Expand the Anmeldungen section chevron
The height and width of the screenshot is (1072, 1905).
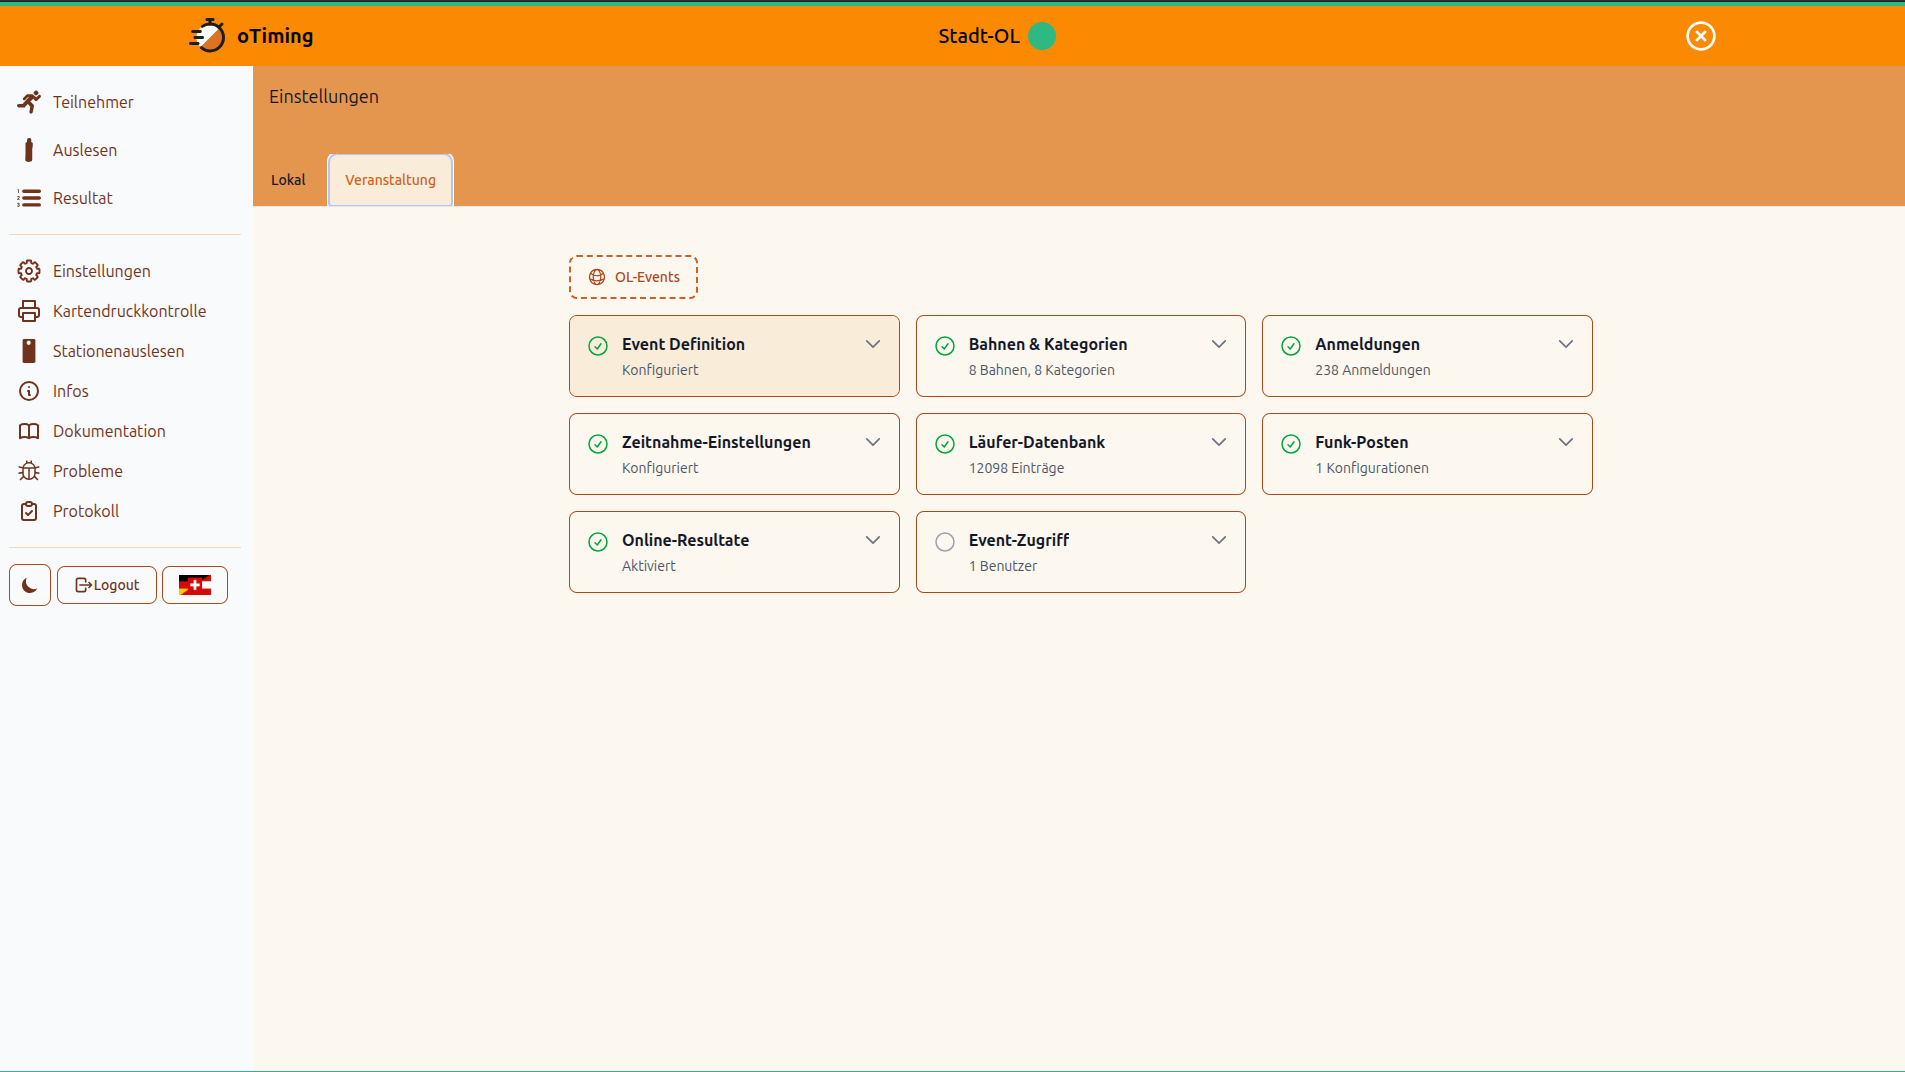click(x=1566, y=344)
